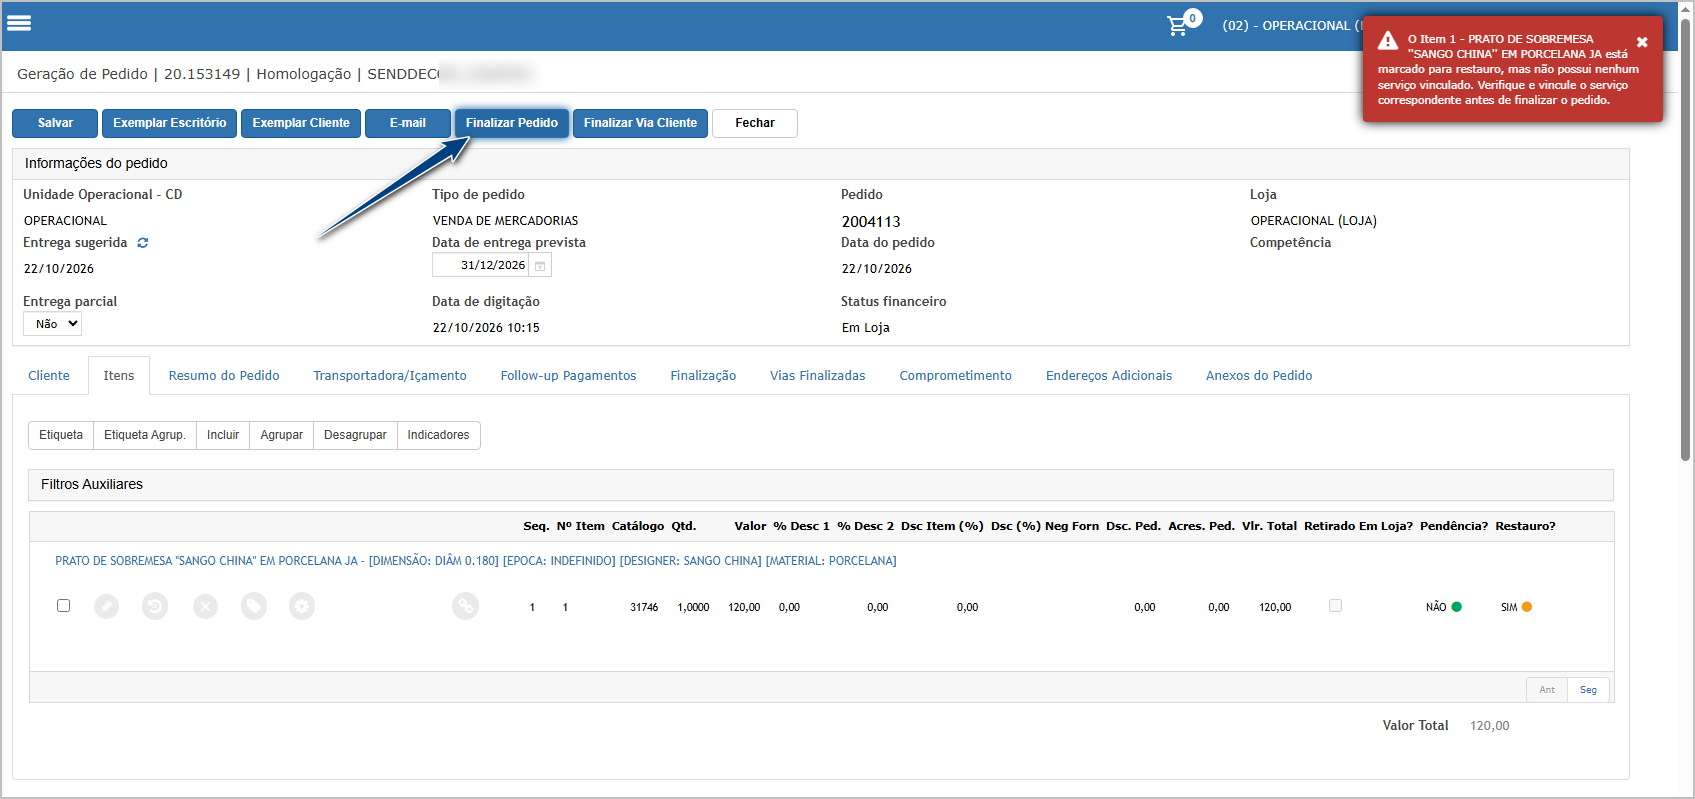Screen dimensions: 1695x799
Task: Click the Etiqueta toolbar button
Action: [x=61, y=435]
